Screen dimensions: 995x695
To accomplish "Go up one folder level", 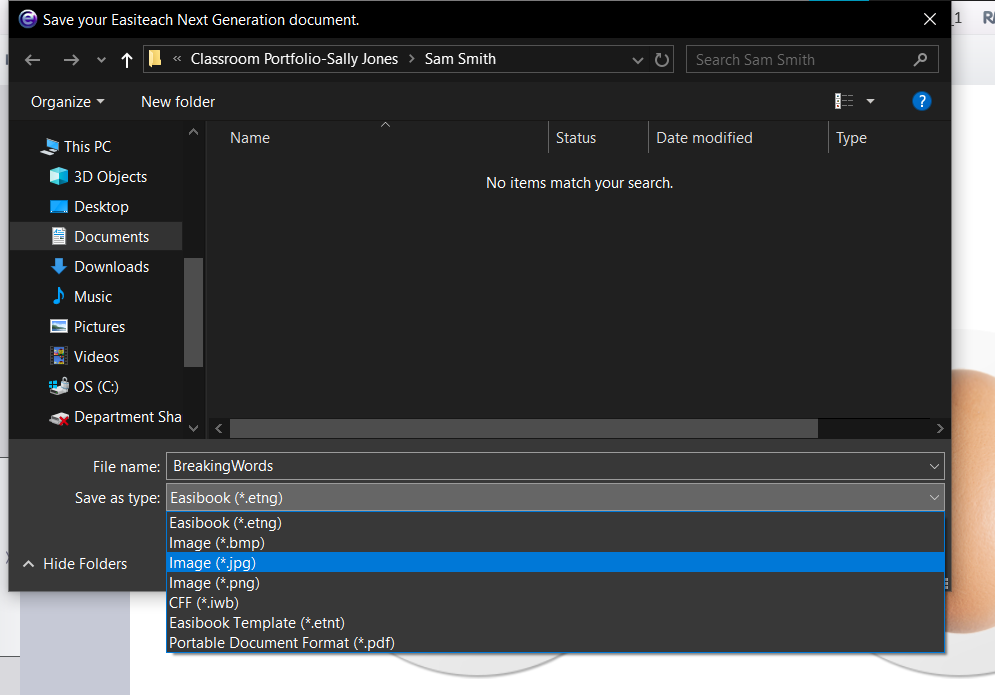I will 127,60.
